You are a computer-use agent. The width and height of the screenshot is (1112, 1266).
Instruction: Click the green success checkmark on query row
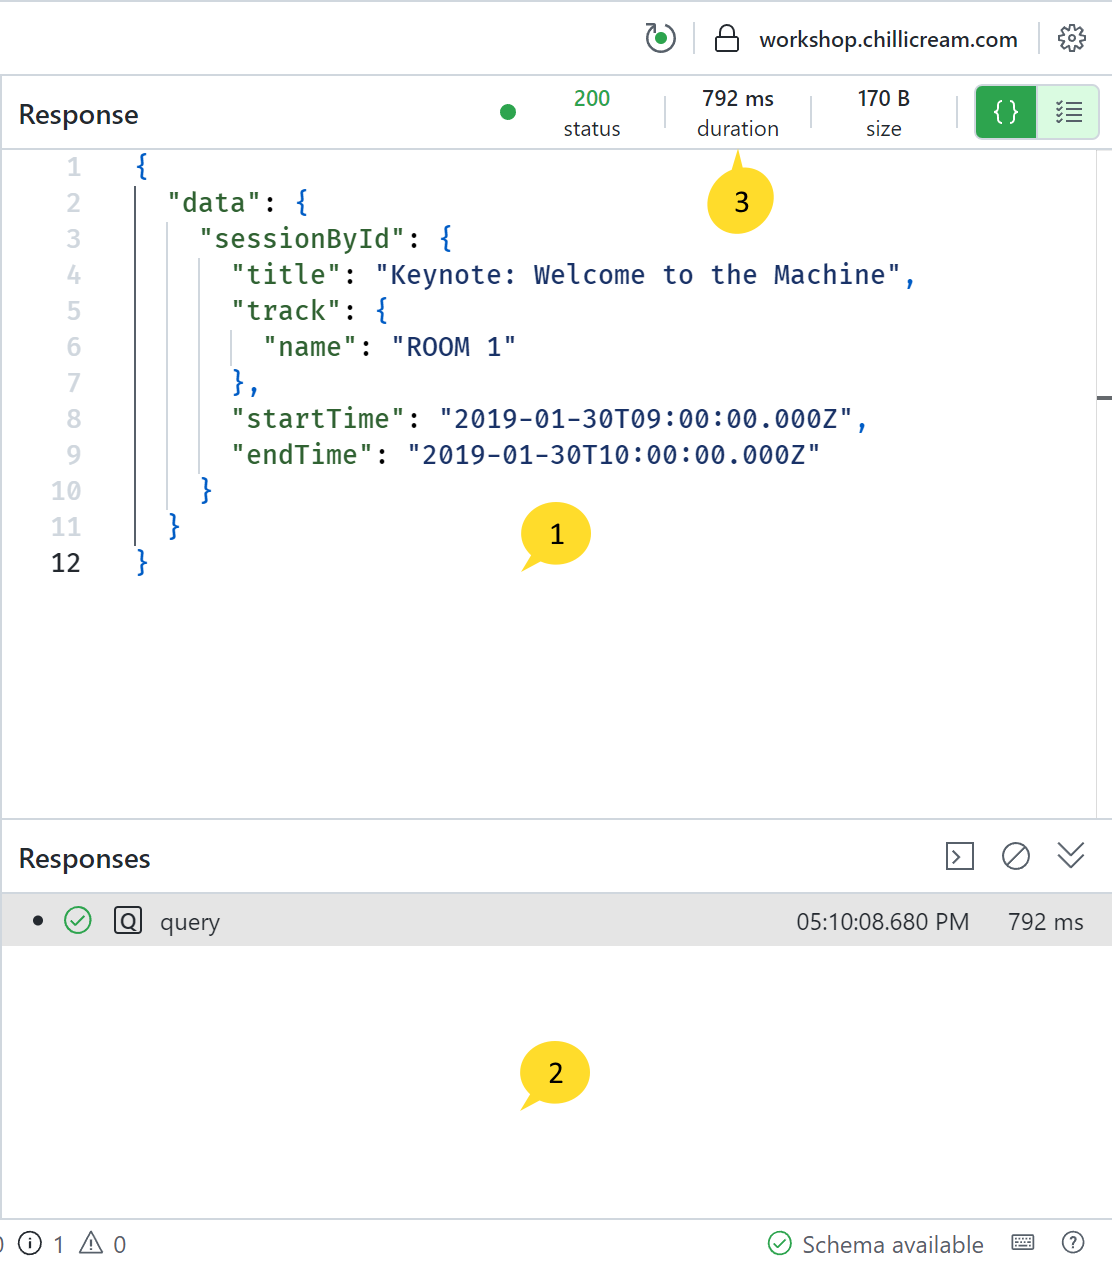[78, 920]
